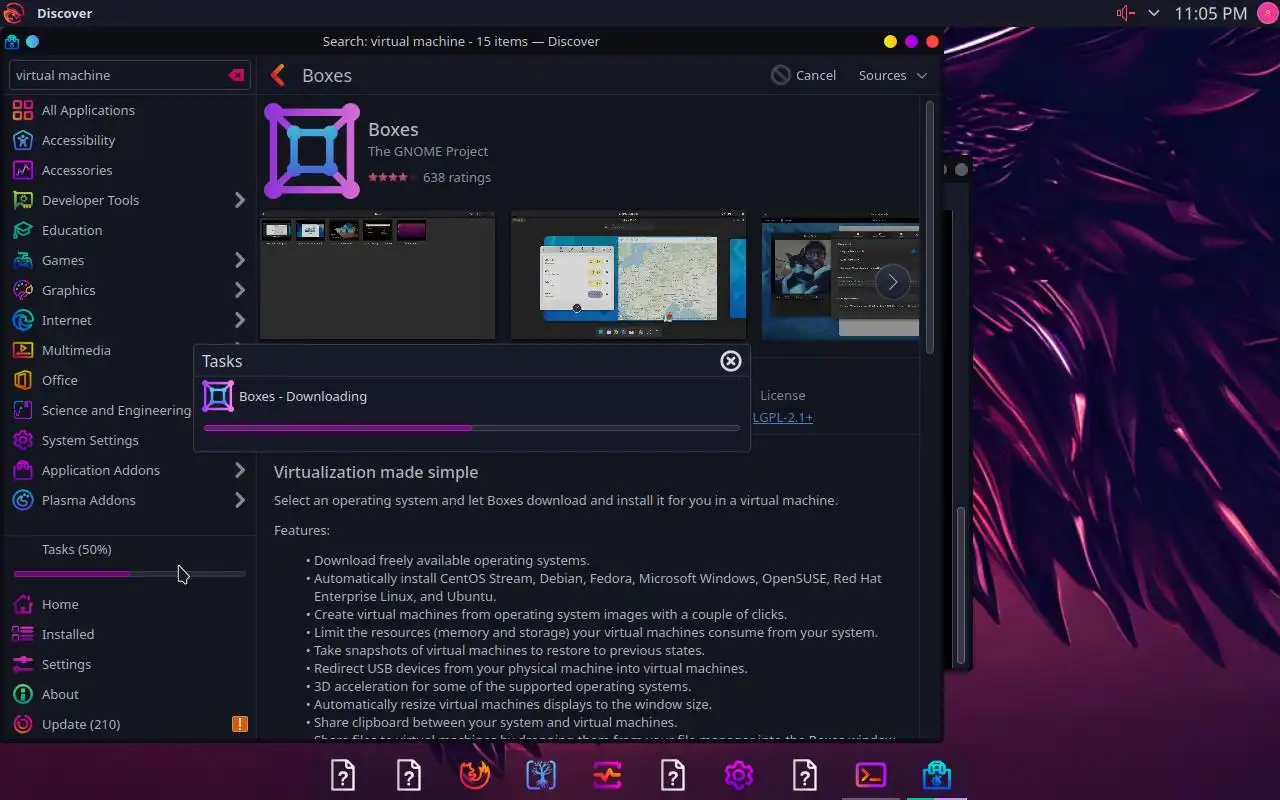Close the Tasks popup with the X icon
Viewport: 1280px width, 800px height.
tap(731, 361)
